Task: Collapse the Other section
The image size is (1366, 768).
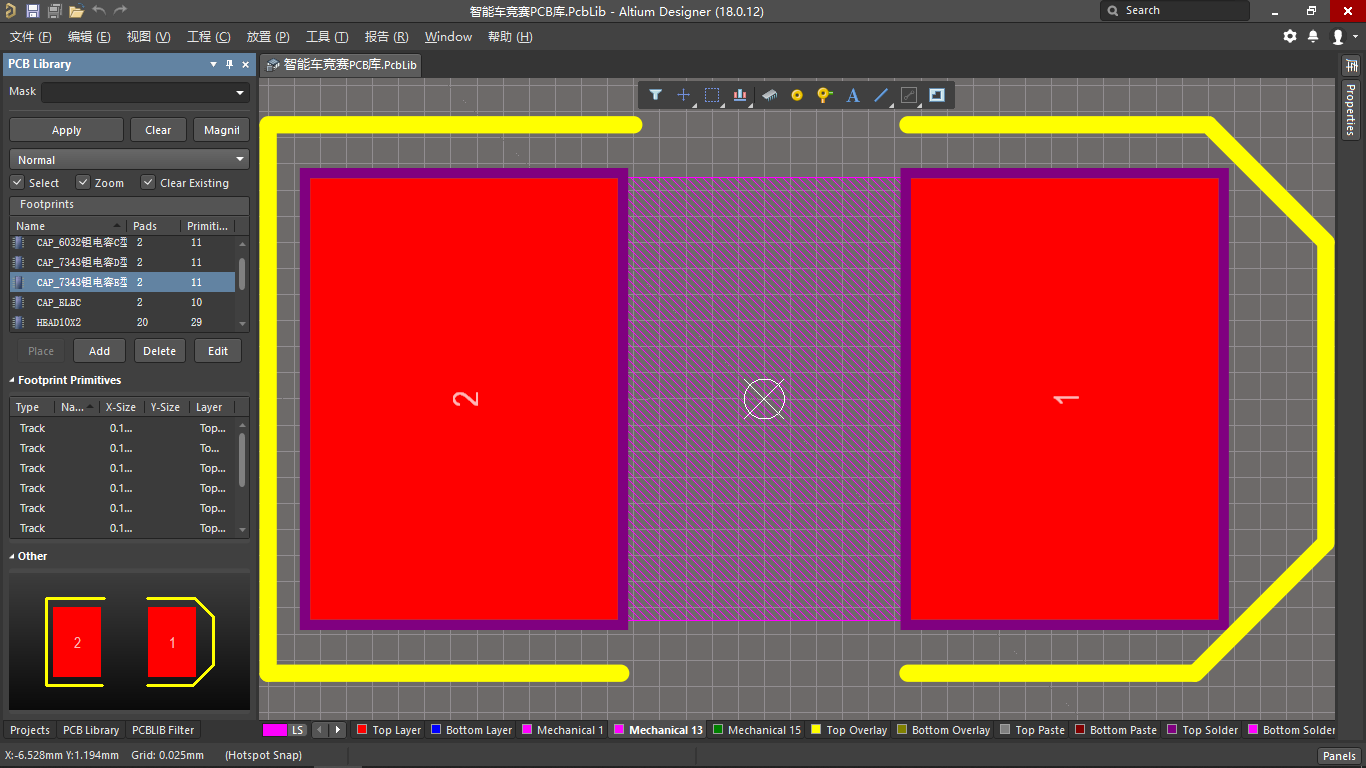Action: tap(13, 556)
